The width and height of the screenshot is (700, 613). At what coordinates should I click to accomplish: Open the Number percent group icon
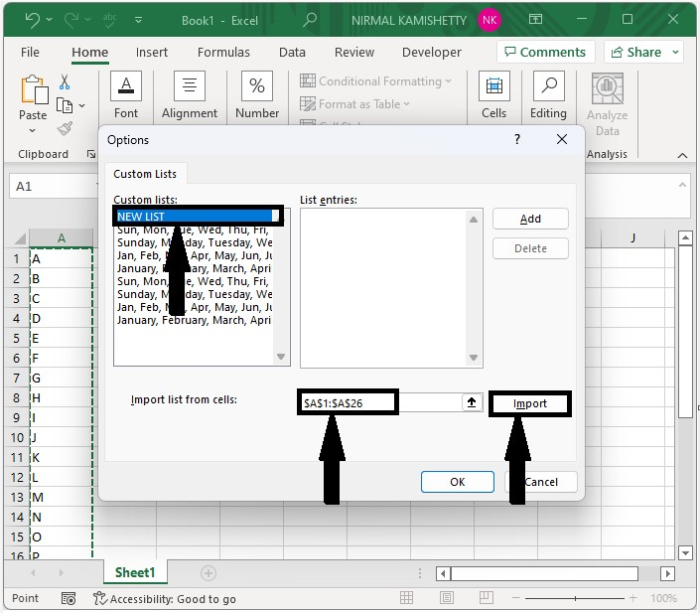point(257,85)
